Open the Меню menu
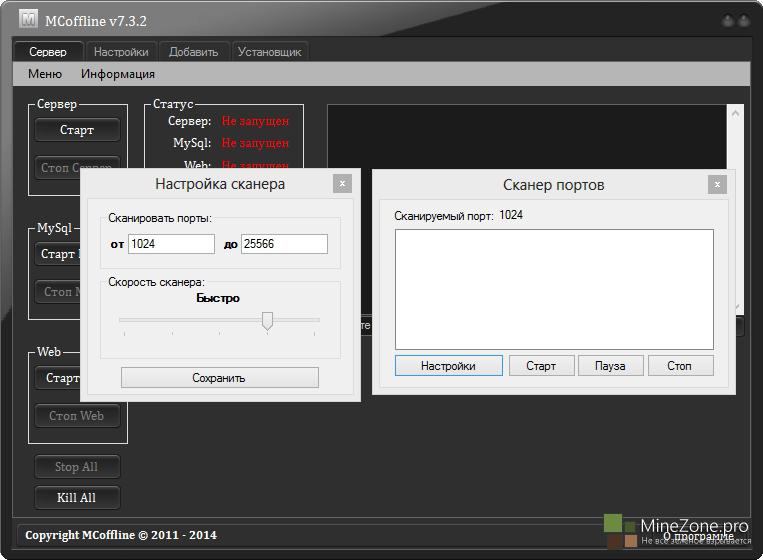The height and width of the screenshot is (560, 763). (45, 74)
